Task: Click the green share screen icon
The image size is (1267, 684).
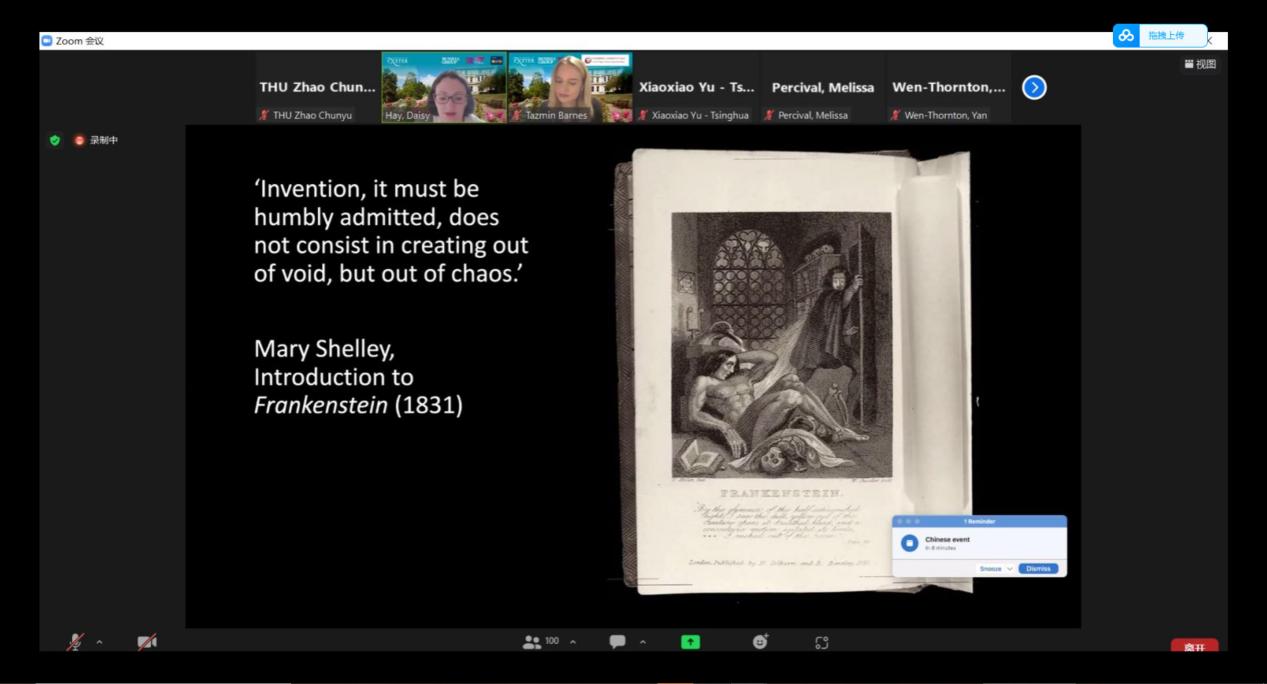Action: click(x=690, y=641)
